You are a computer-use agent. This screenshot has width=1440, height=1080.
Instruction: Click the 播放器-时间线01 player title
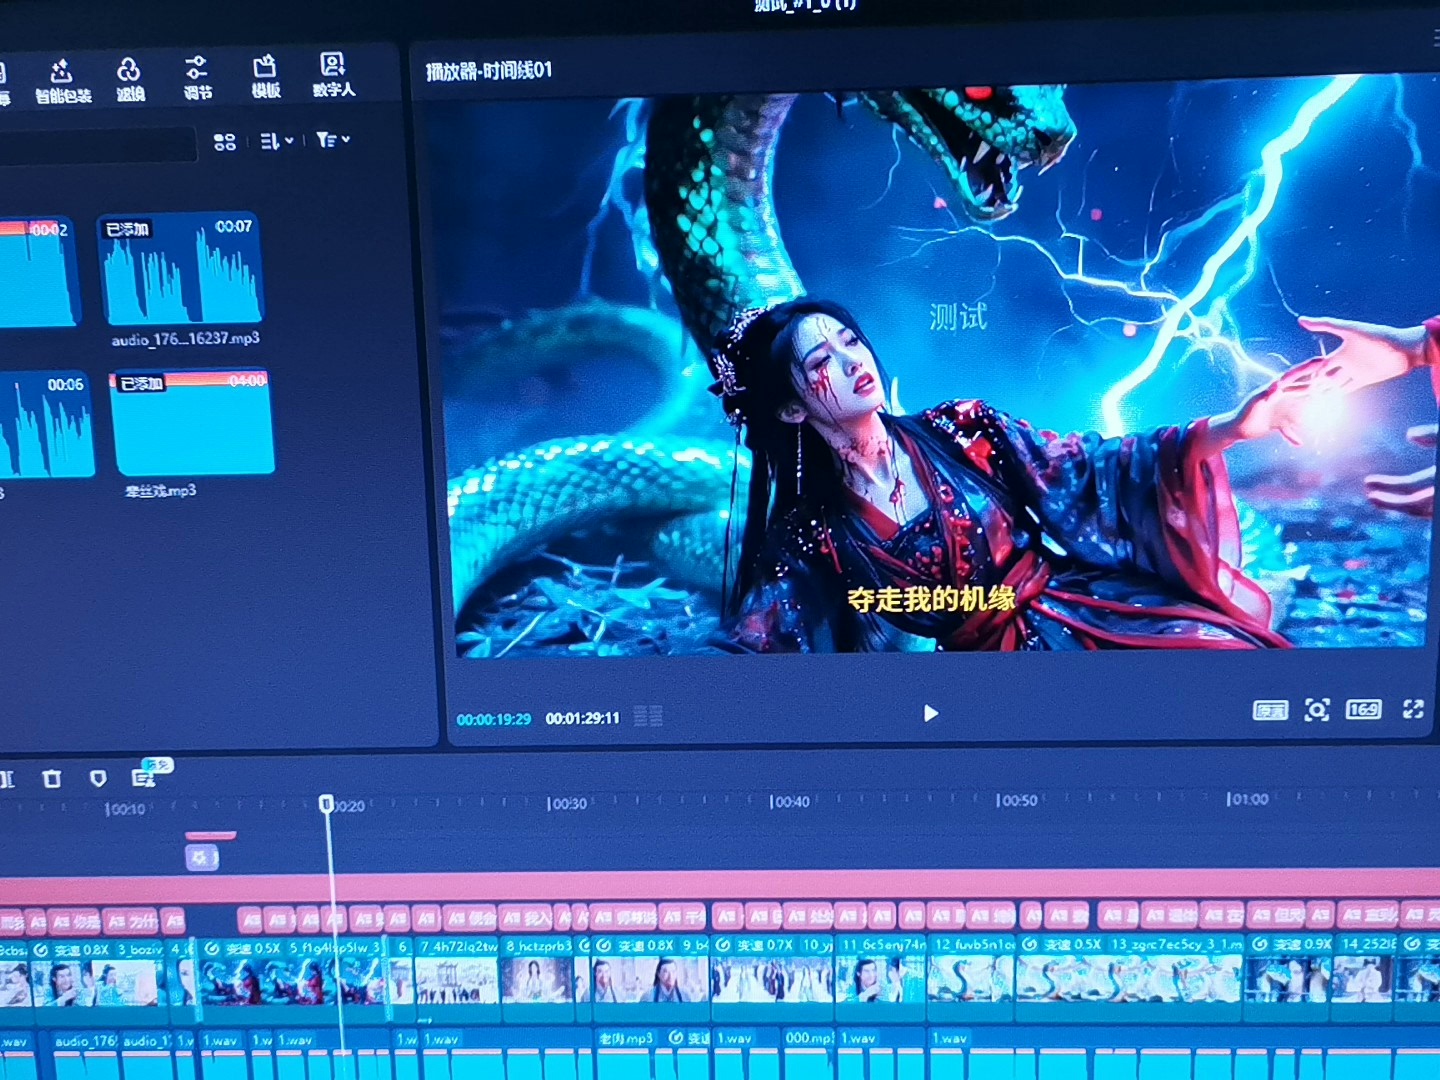(x=488, y=71)
